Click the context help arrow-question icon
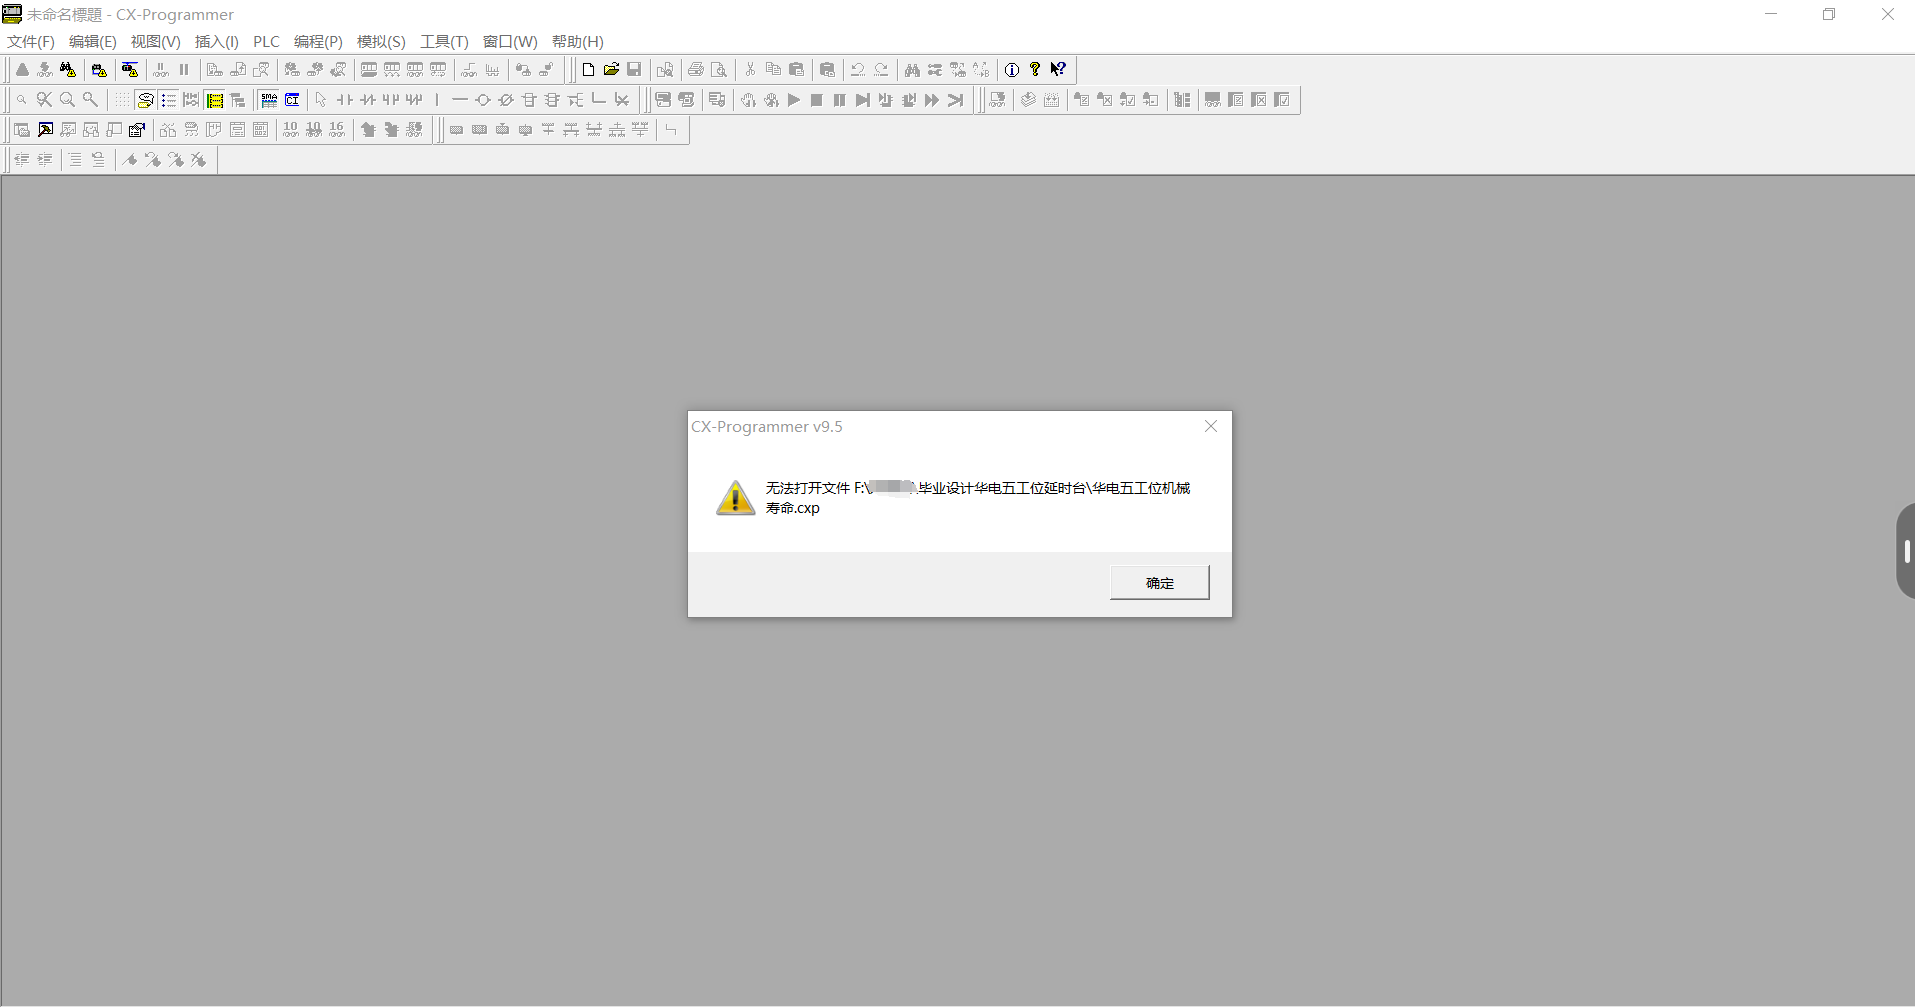This screenshot has width=1915, height=1007. coord(1058,70)
